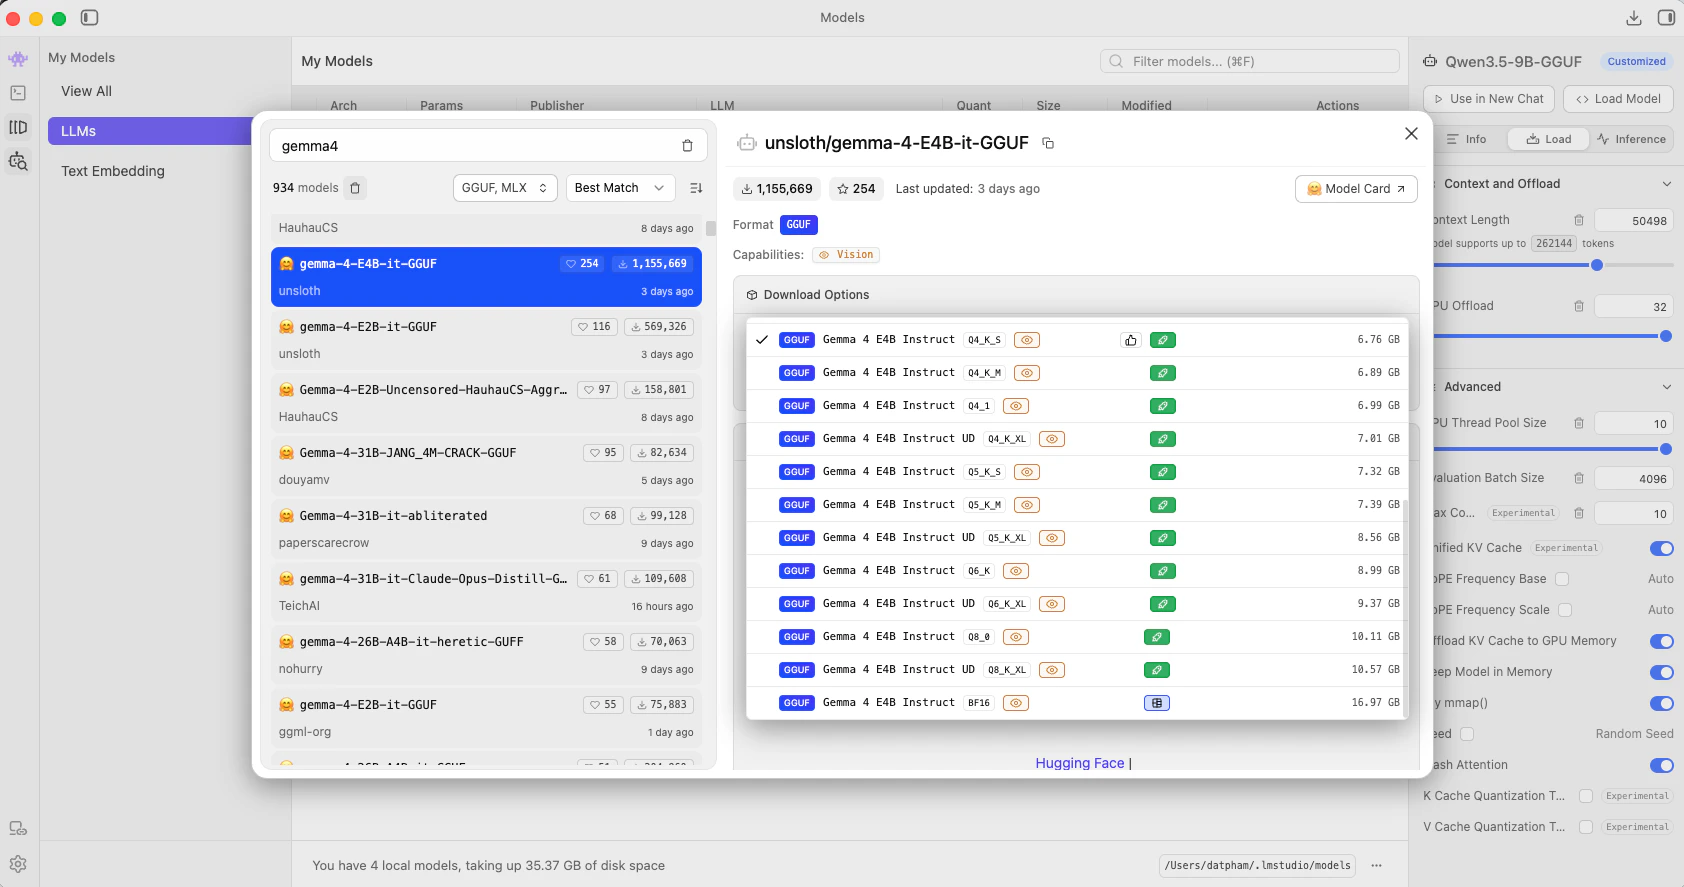Collapse the Context and Offload section
Screen dimensions: 1684x887
click(x=1666, y=184)
